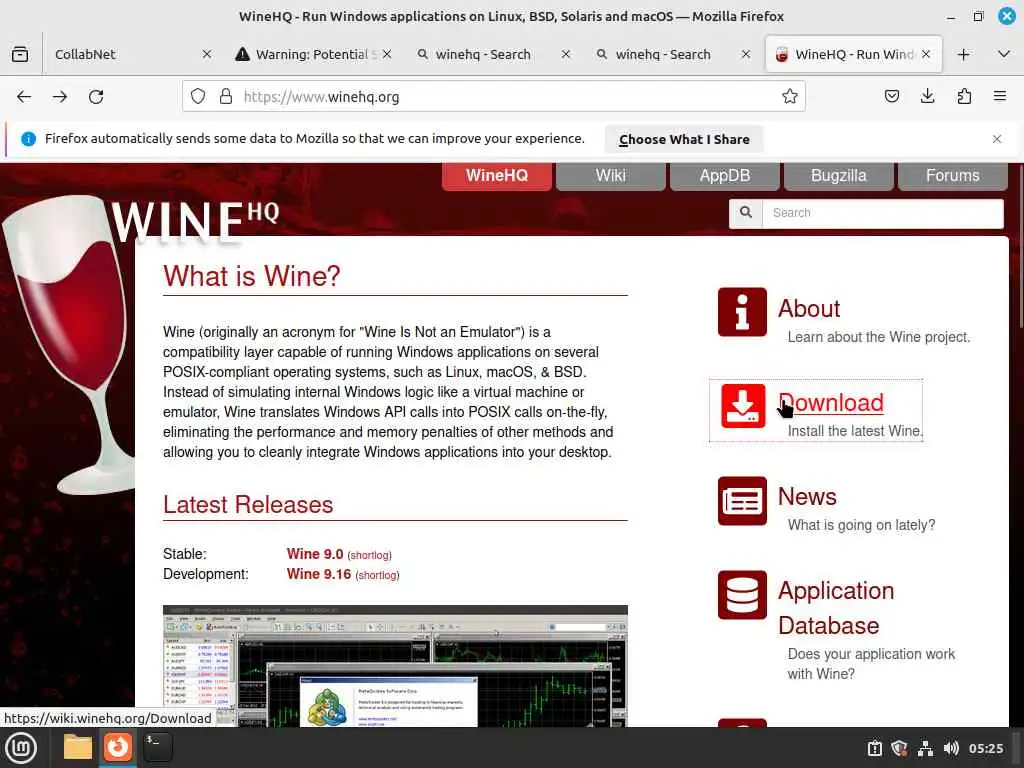The image size is (1024, 768).
Task: Reload the current page
Action: pyautogui.click(x=96, y=97)
